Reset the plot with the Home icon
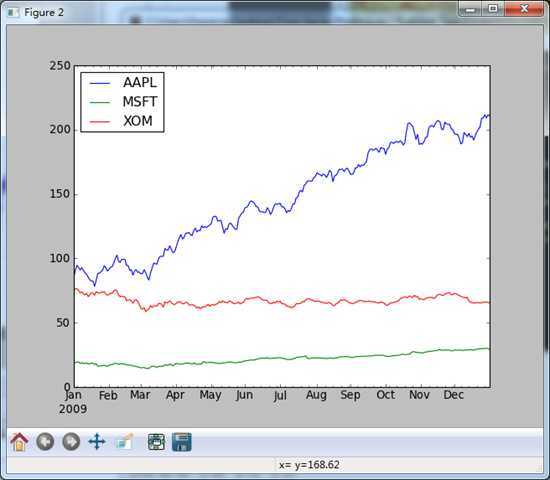Image resolution: width=550 pixels, height=480 pixels. pos(19,442)
